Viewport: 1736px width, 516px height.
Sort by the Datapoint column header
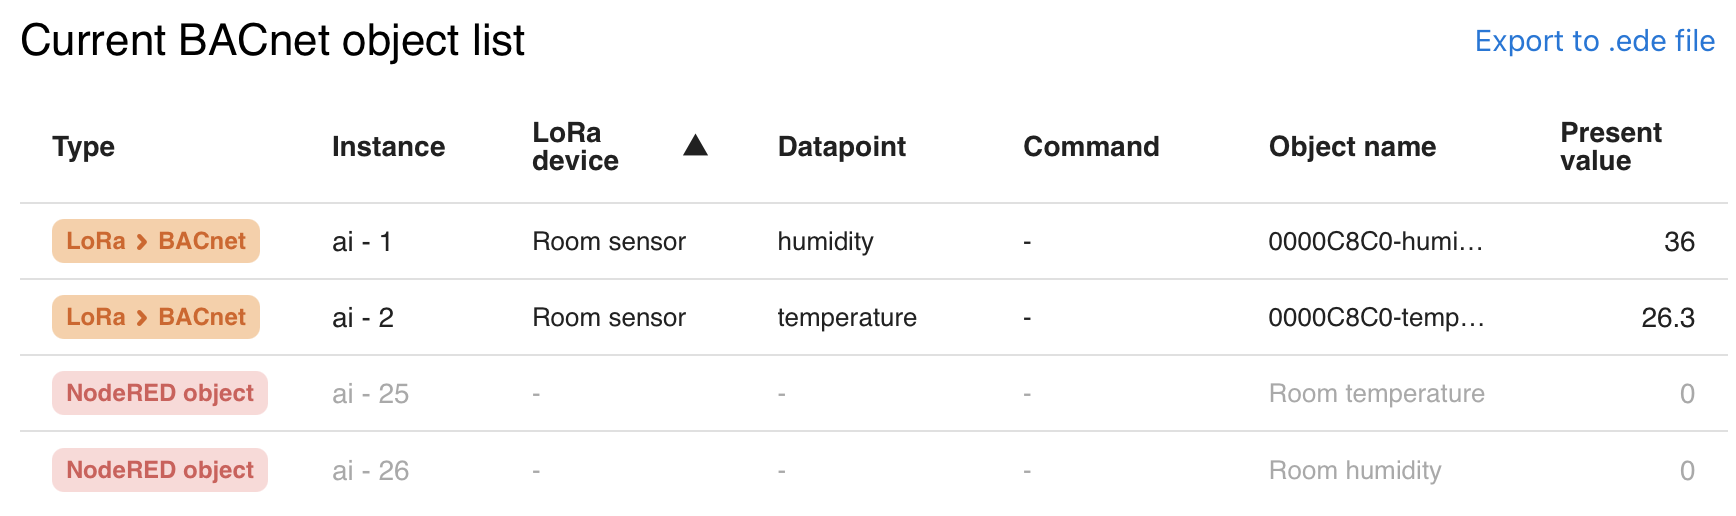coord(841,147)
